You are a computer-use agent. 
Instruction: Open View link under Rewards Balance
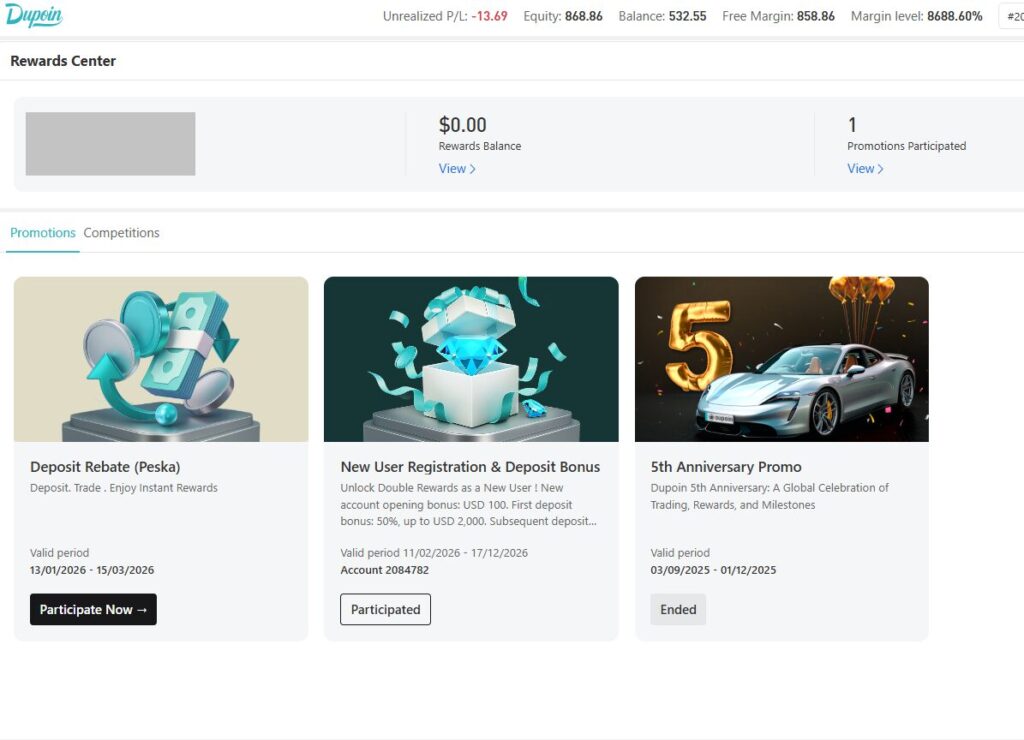(457, 169)
